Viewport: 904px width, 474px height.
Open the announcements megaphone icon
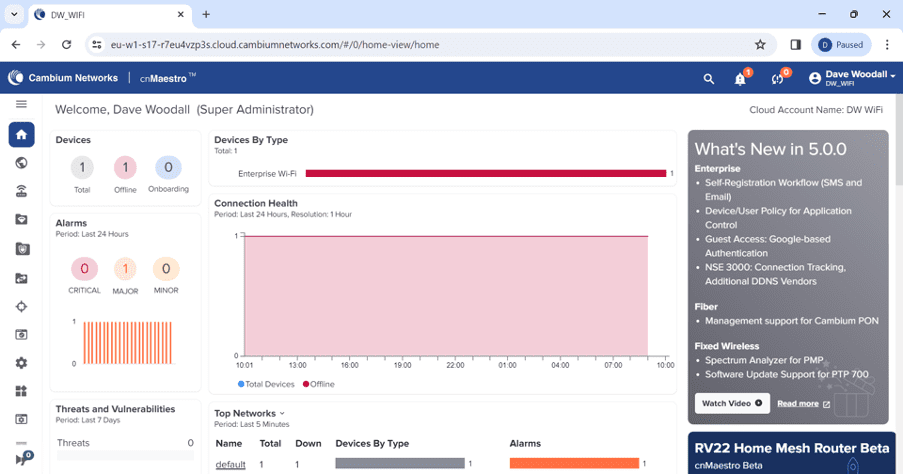(x=23, y=459)
